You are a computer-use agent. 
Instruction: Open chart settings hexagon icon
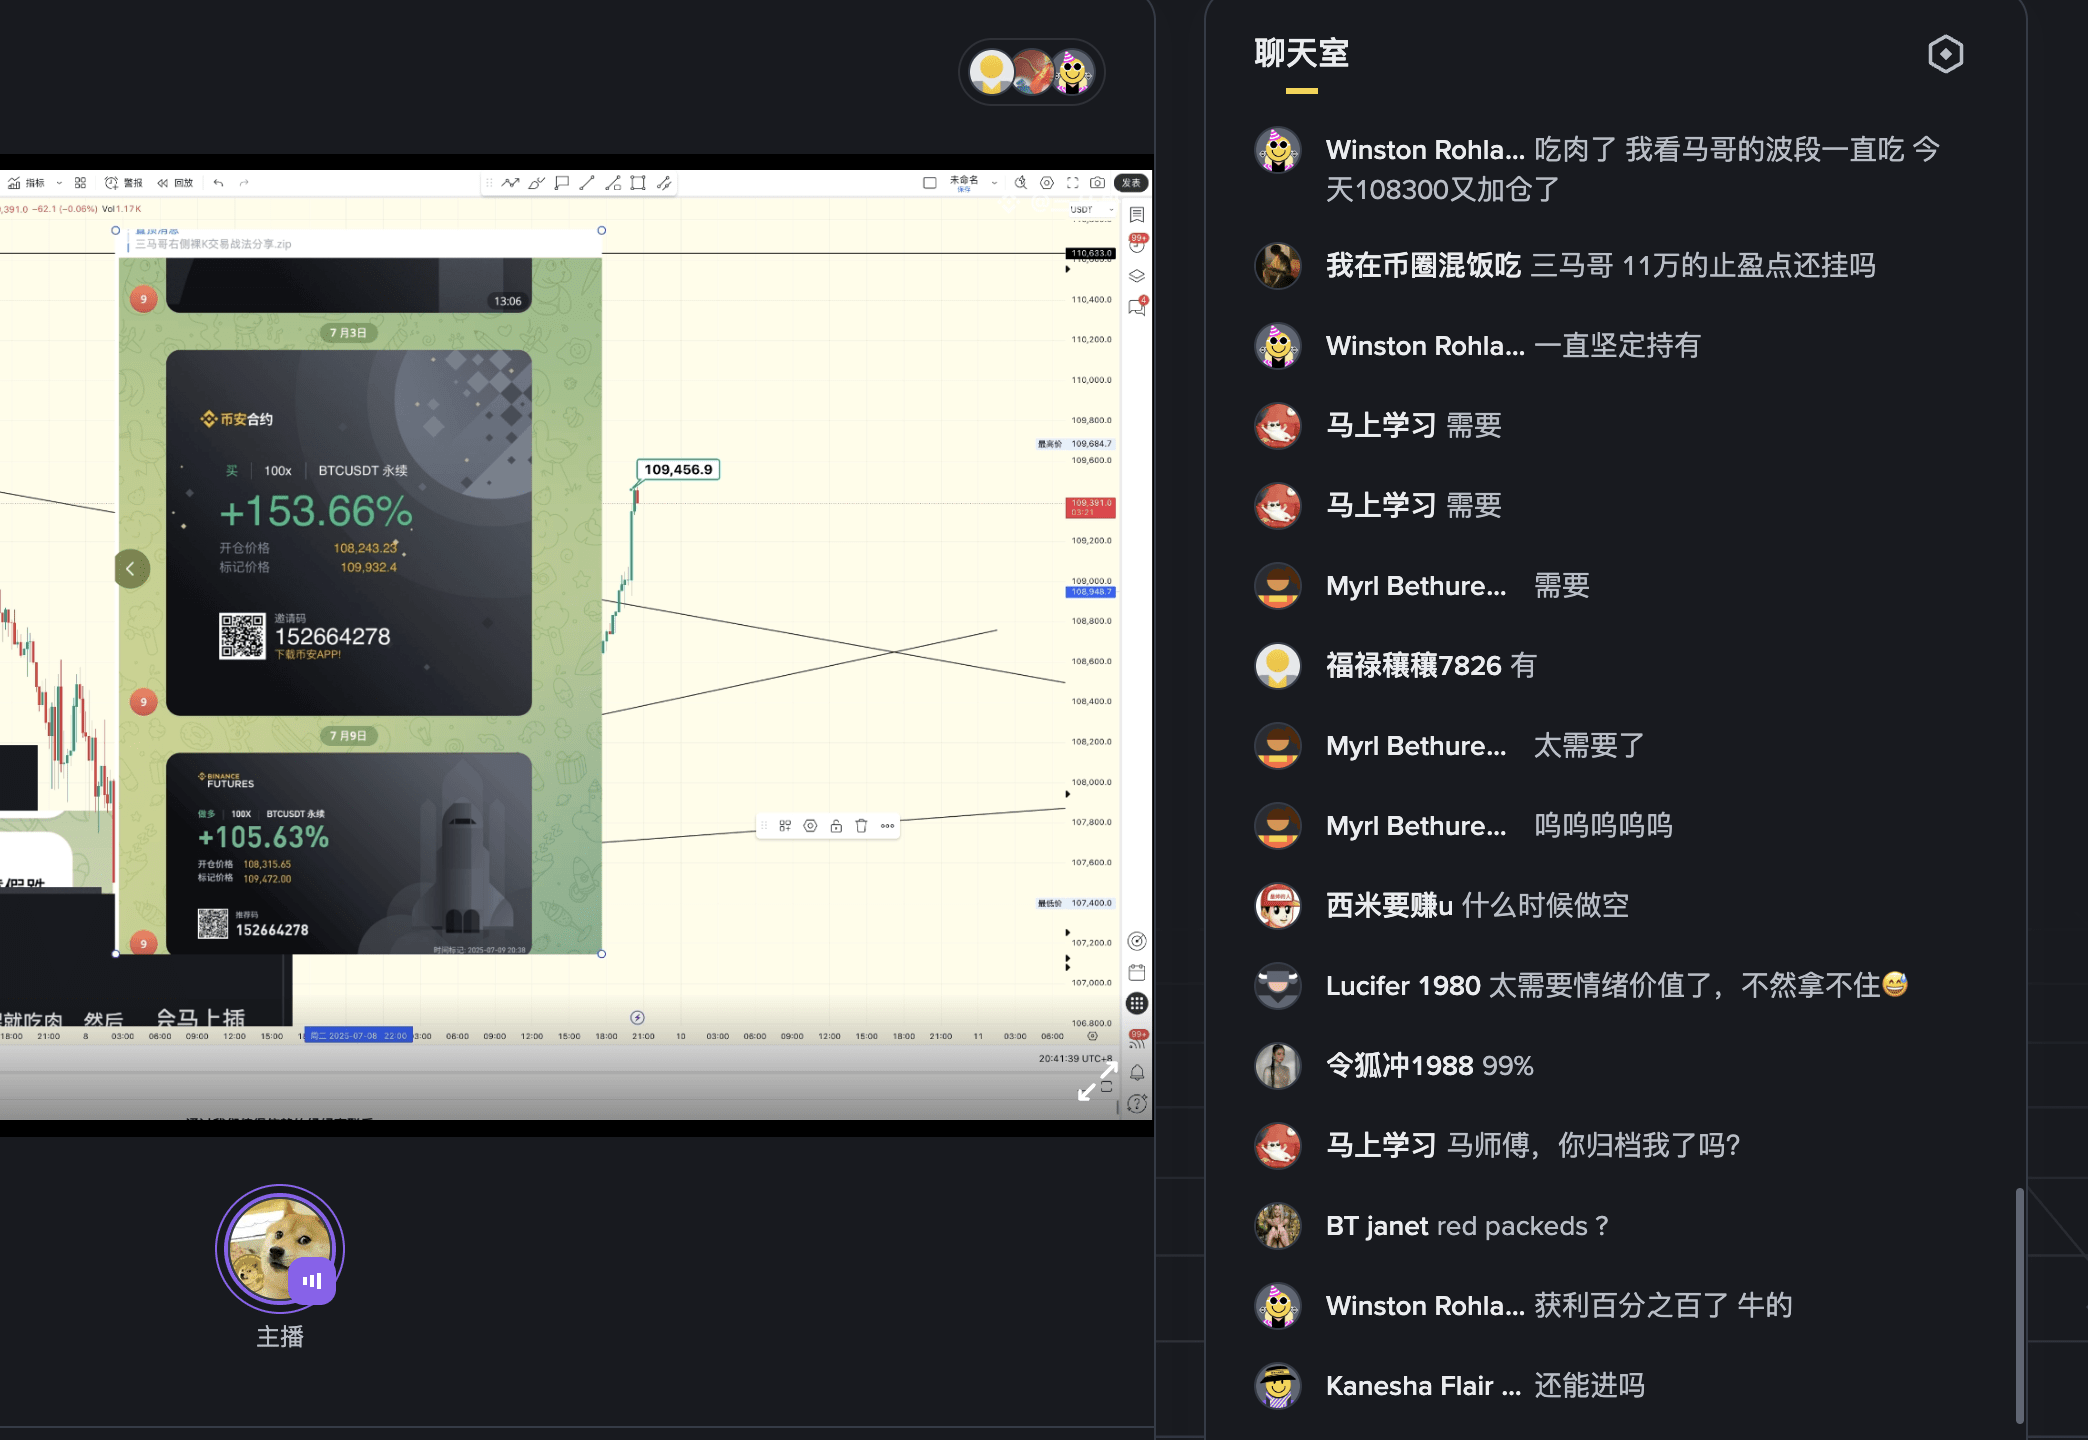pos(1047,183)
